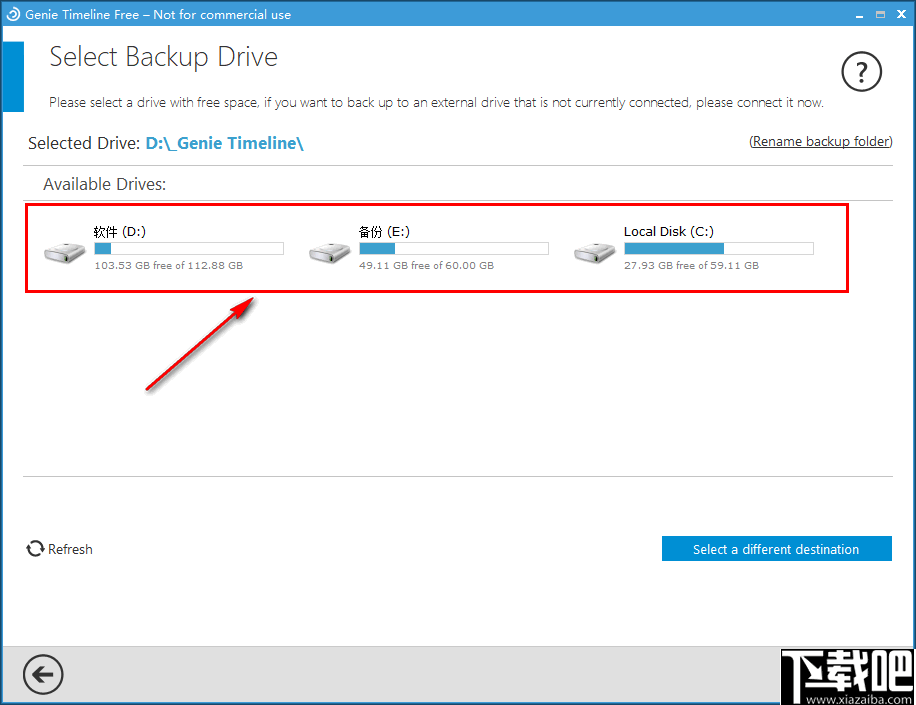
Task: Click the Local Disk (C:) drive name
Action: pyautogui.click(x=669, y=232)
